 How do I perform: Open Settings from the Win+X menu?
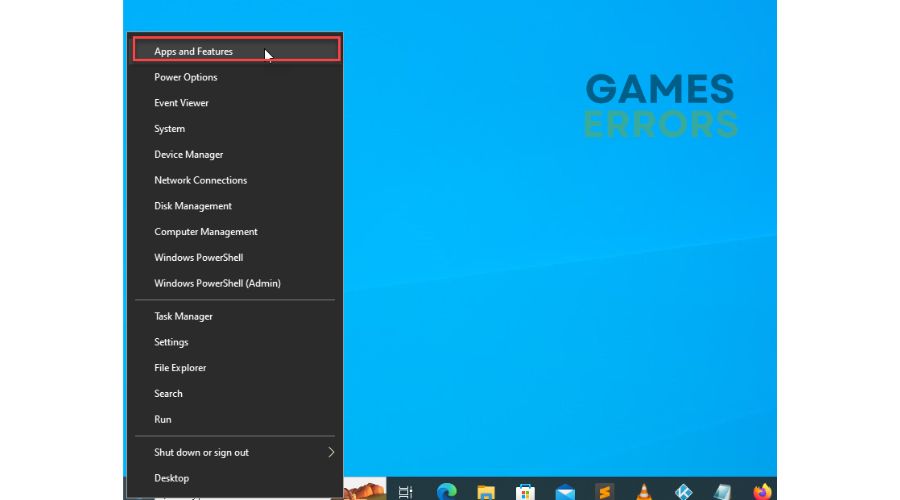coord(235,342)
